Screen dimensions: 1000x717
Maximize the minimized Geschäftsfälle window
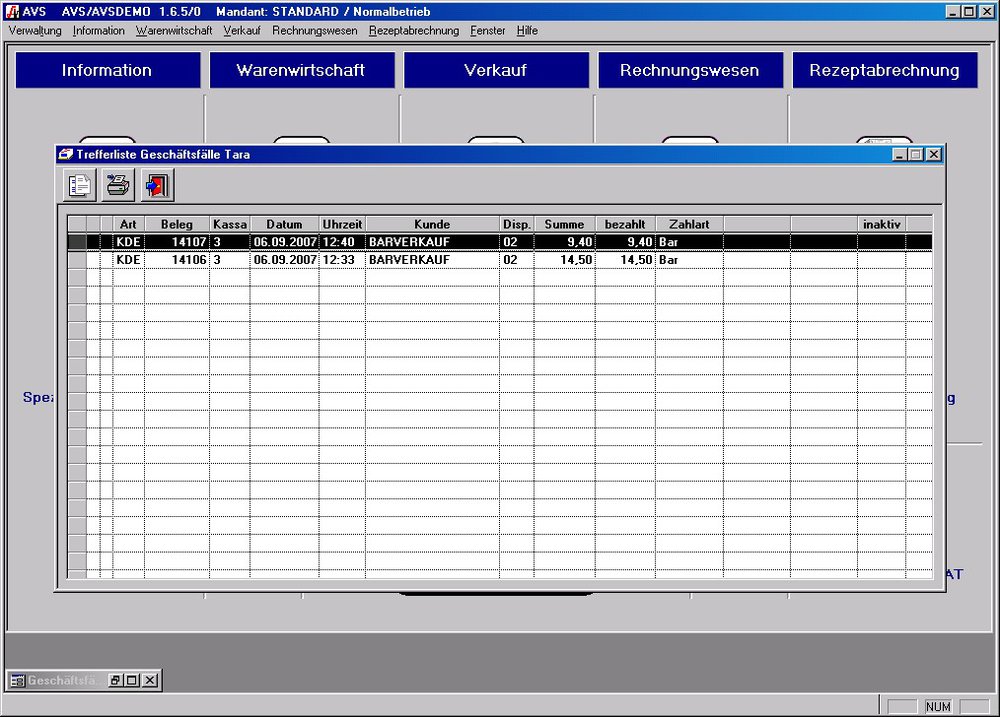pyautogui.click(x=132, y=681)
